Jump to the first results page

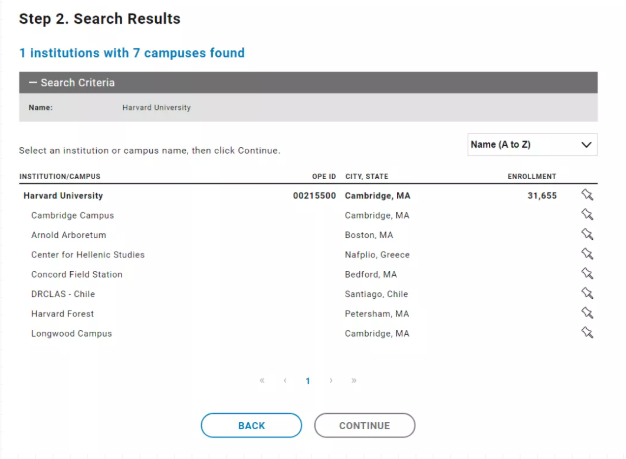pyautogui.click(x=262, y=381)
